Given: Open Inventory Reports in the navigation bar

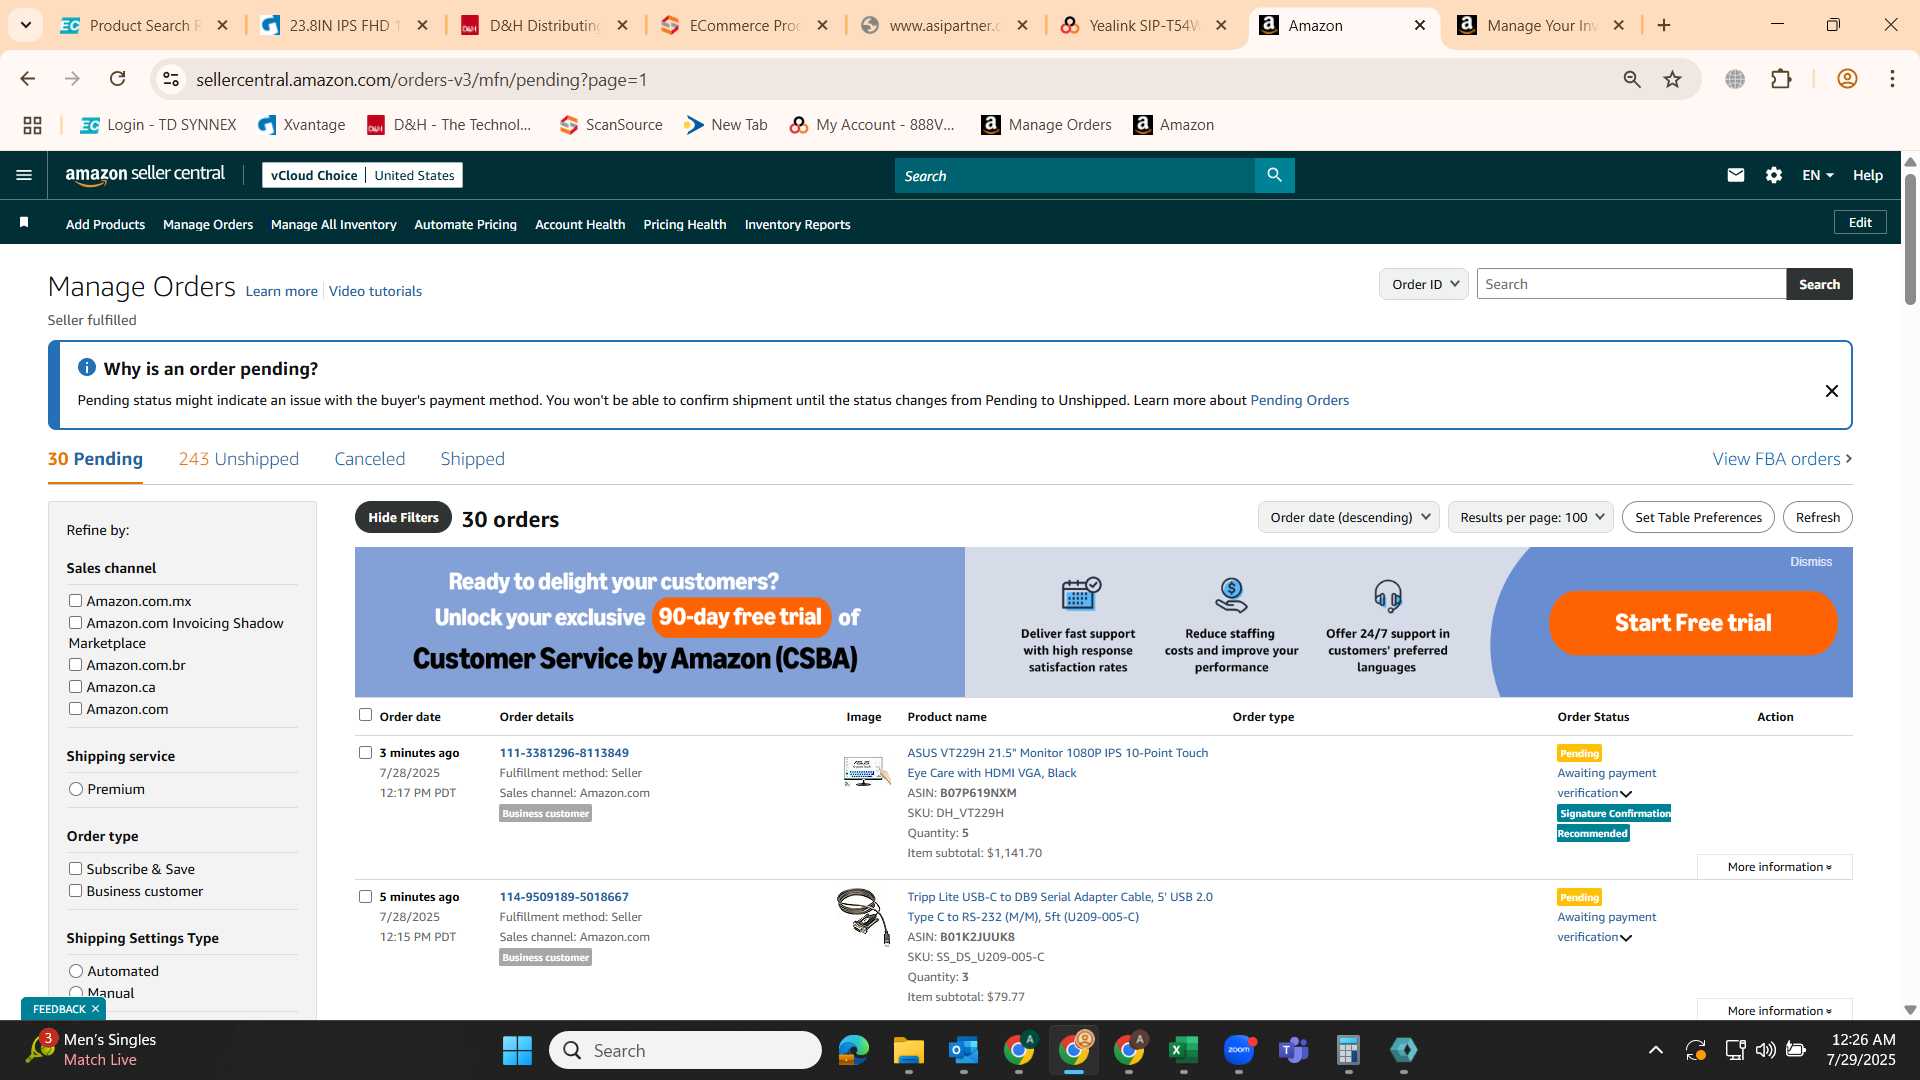Looking at the screenshot, I should pos(797,225).
